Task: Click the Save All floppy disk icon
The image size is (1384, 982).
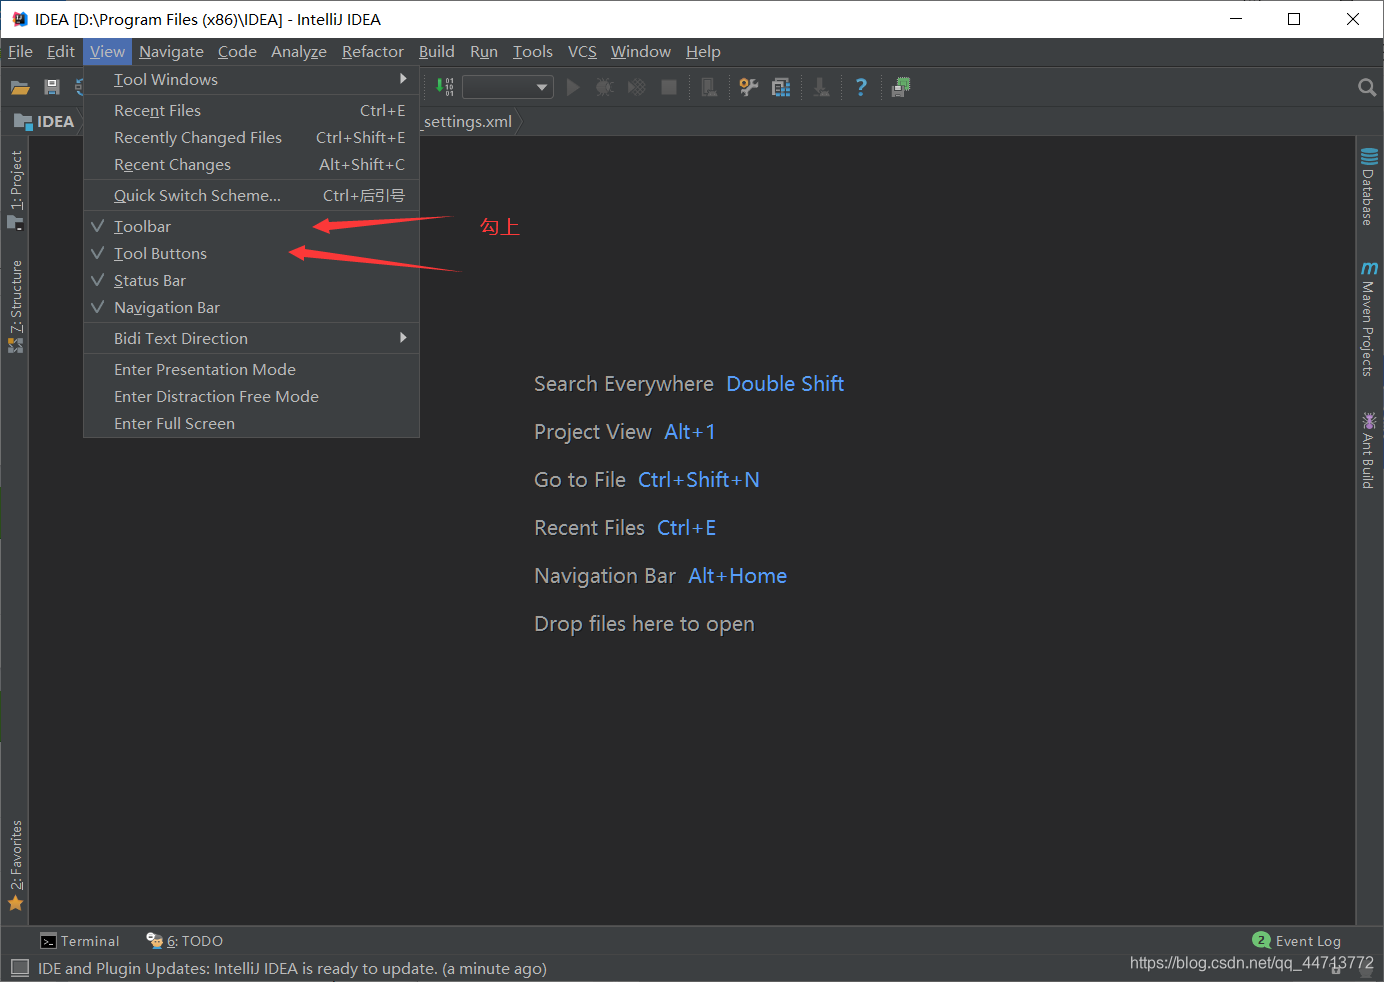Action: coord(52,88)
